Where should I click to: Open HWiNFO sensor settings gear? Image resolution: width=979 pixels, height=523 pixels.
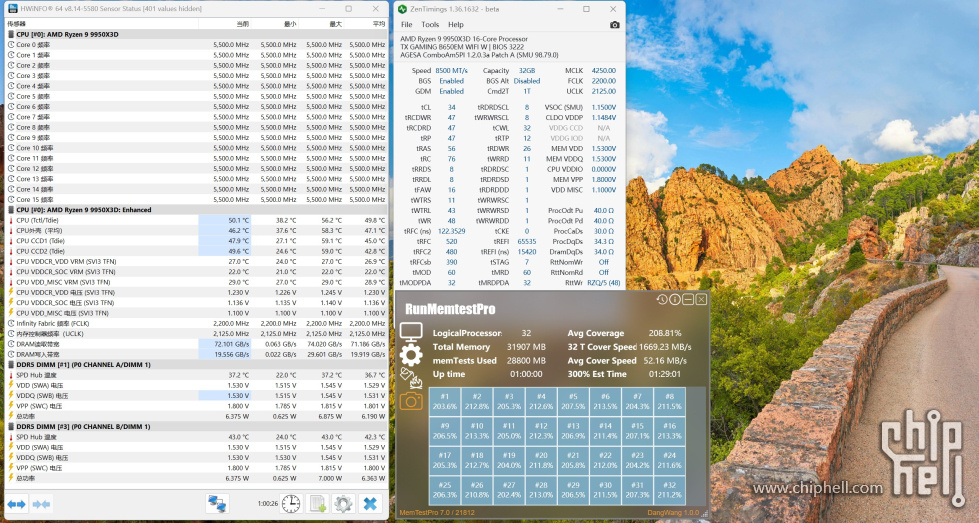tap(343, 504)
